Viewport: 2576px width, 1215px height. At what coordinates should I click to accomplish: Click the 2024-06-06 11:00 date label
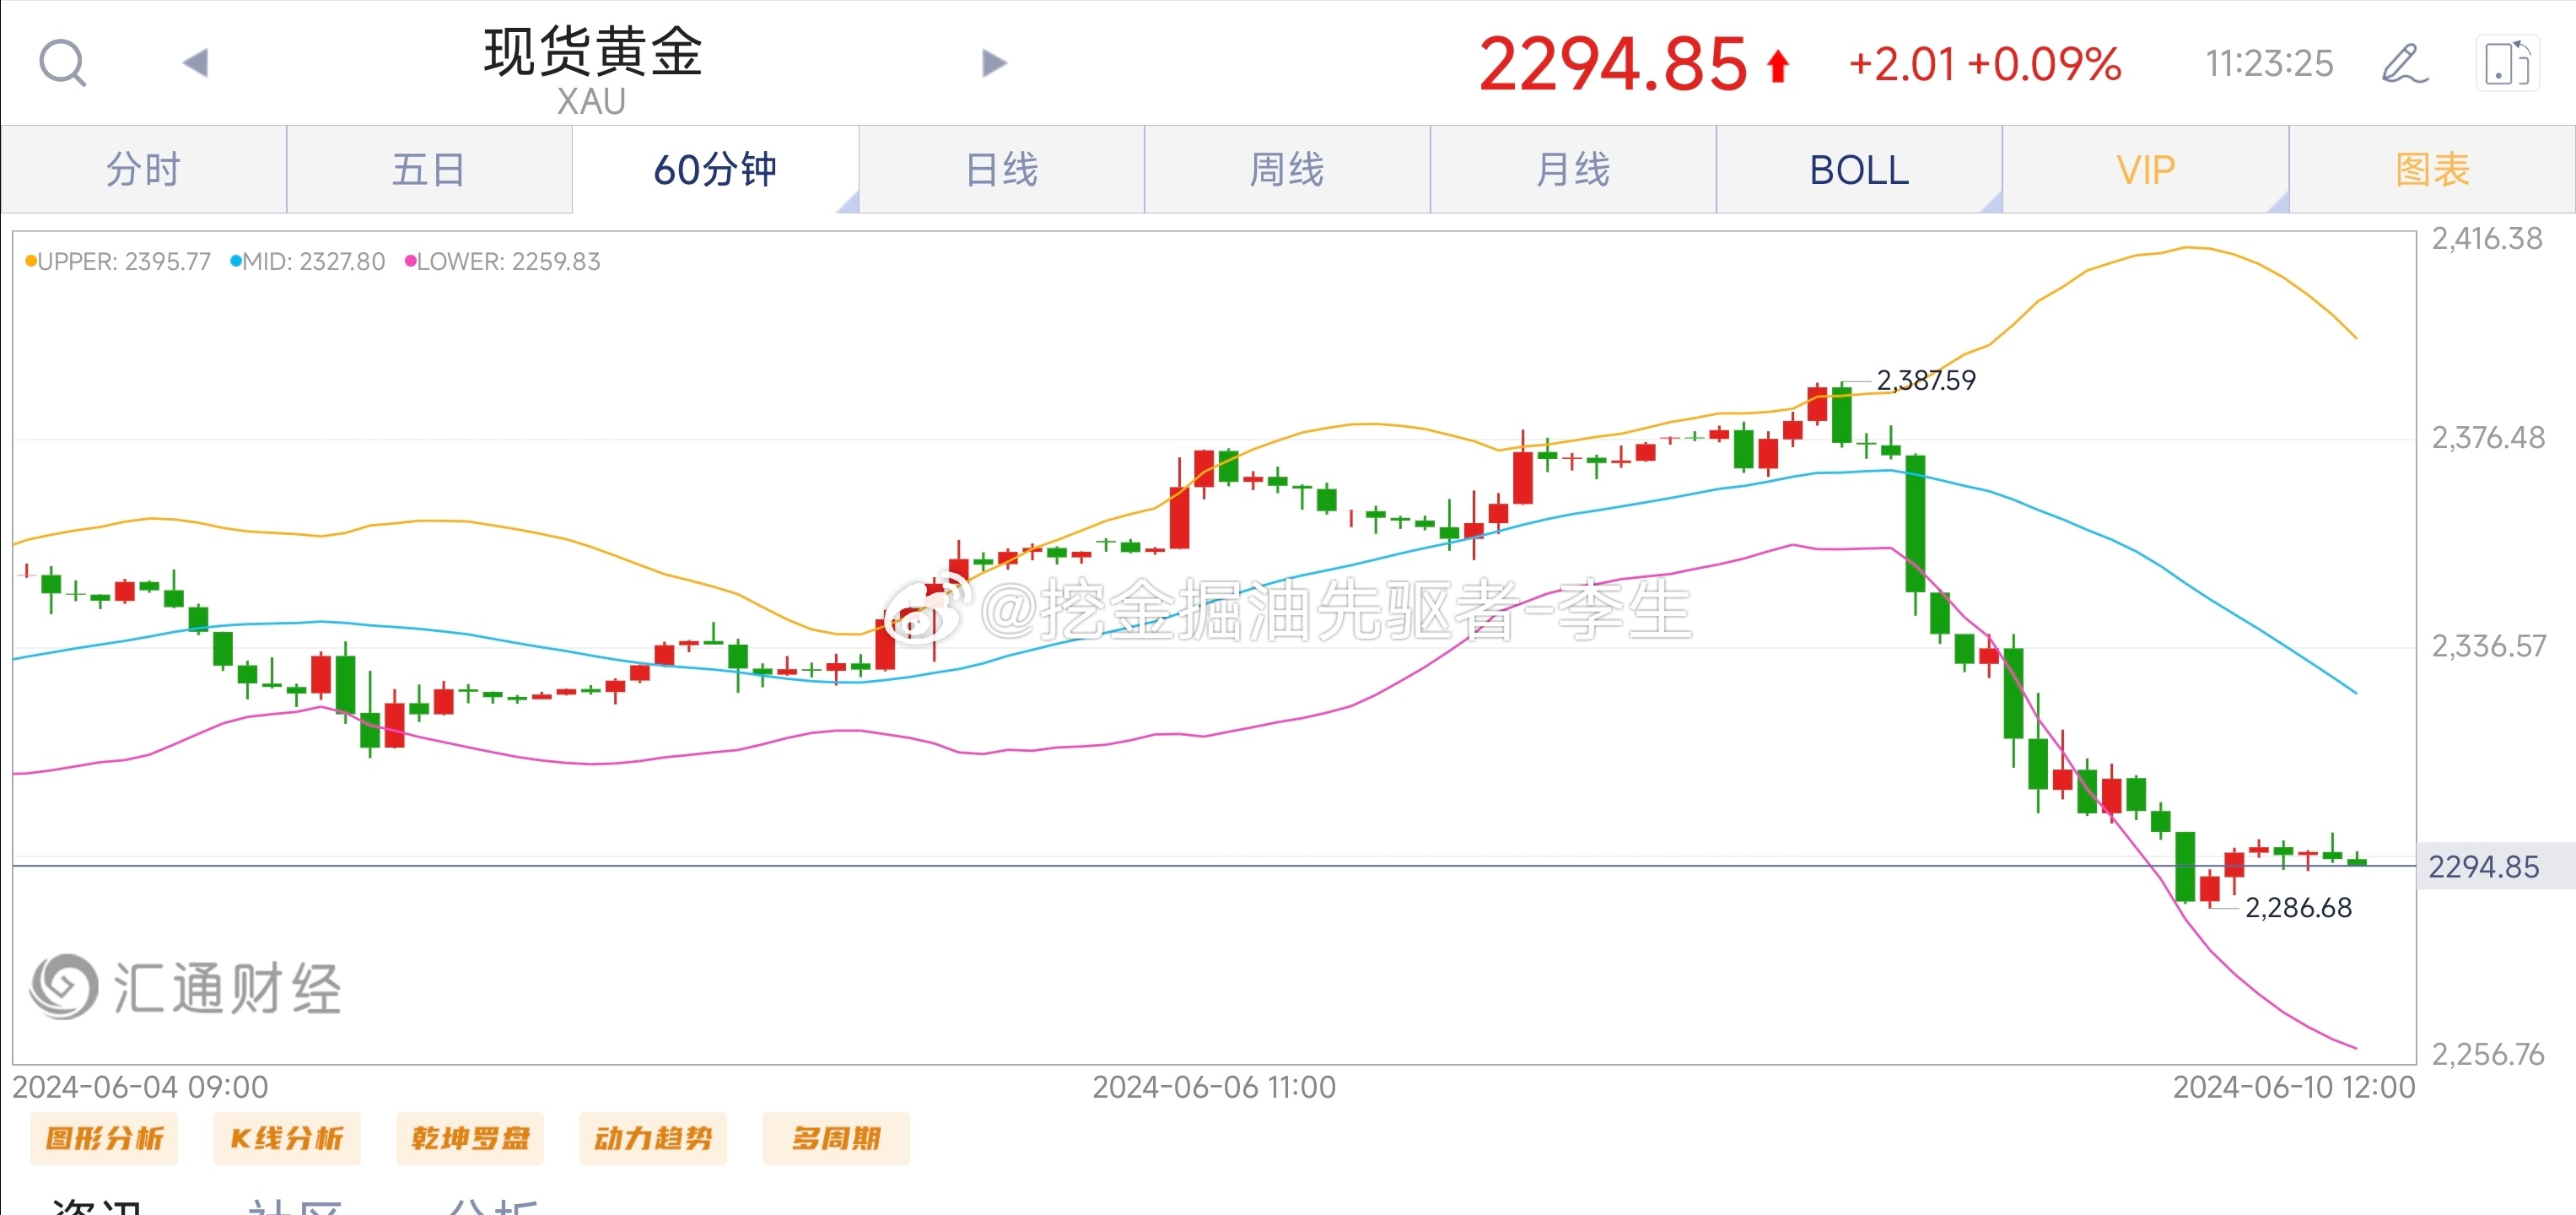(x=1214, y=1086)
